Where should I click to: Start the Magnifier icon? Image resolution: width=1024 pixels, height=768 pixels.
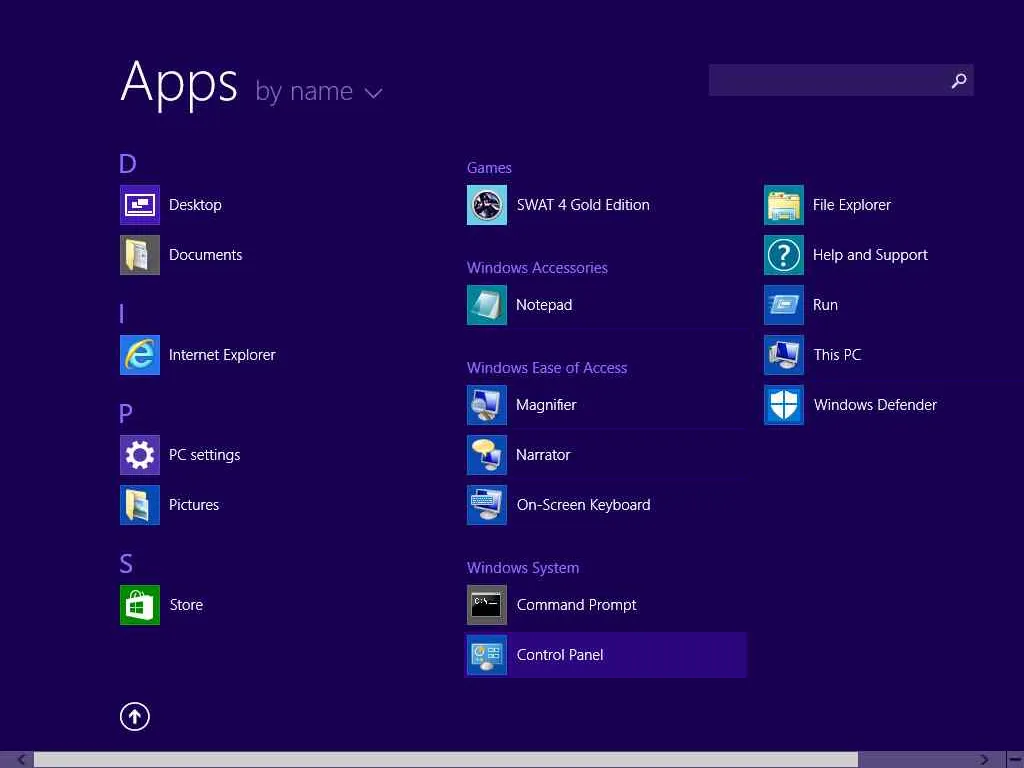click(487, 405)
